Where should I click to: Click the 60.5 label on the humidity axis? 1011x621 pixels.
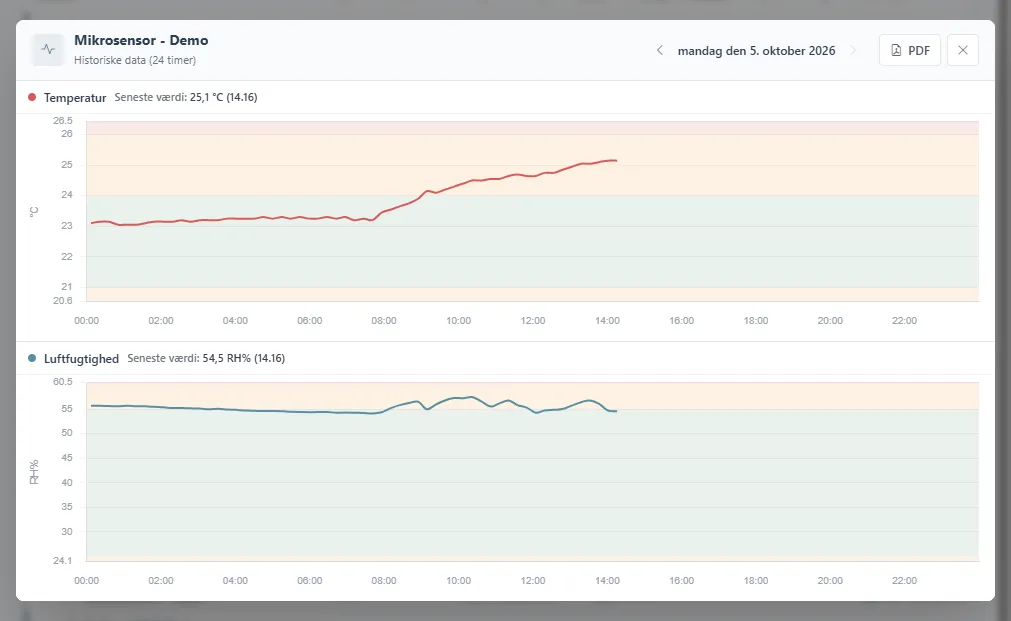coord(63,382)
